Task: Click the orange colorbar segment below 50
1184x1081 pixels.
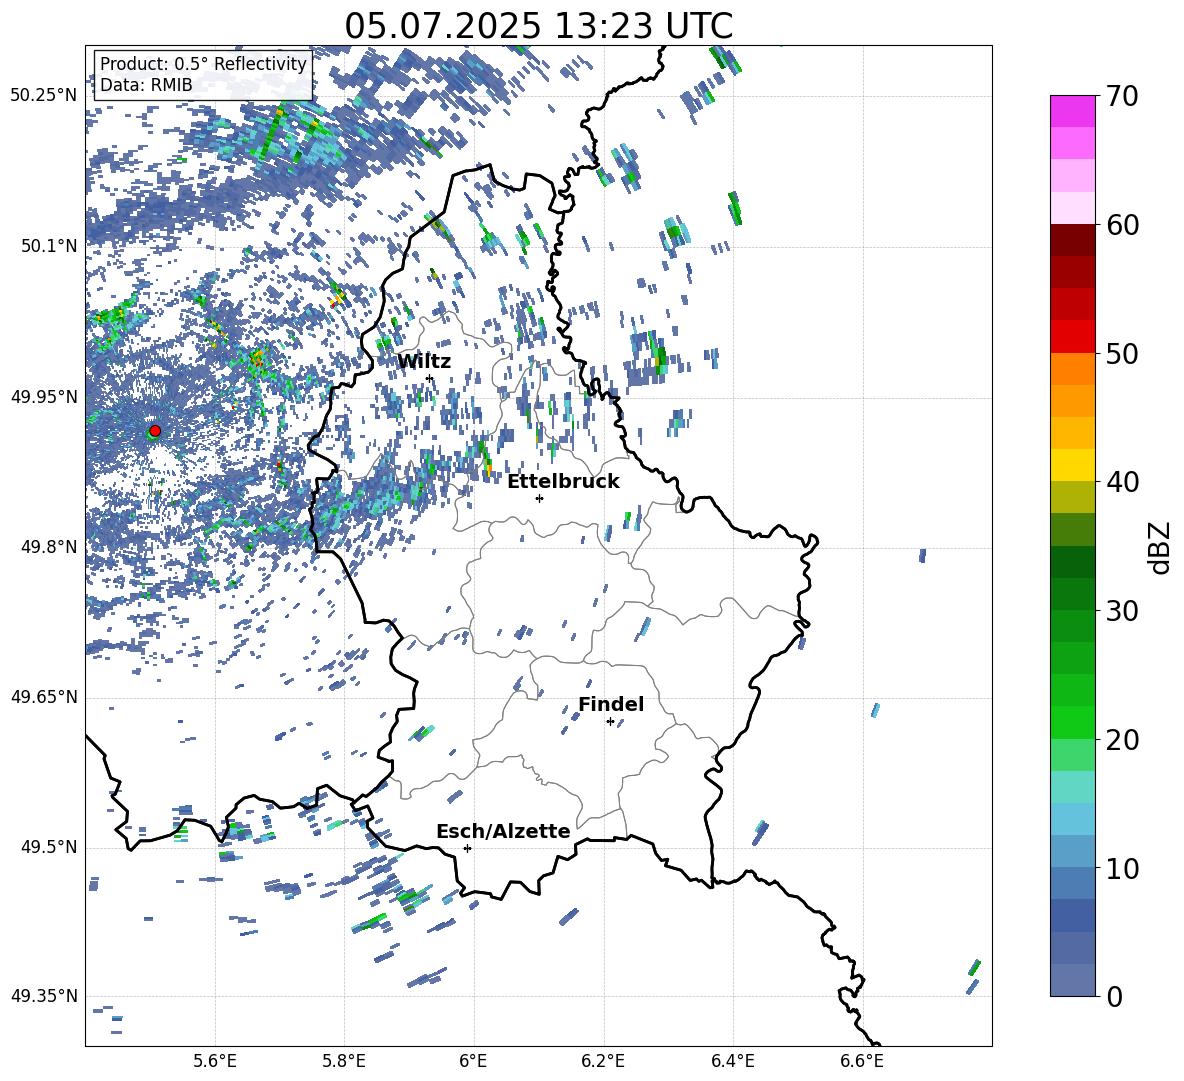Action: click(1073, 369)
